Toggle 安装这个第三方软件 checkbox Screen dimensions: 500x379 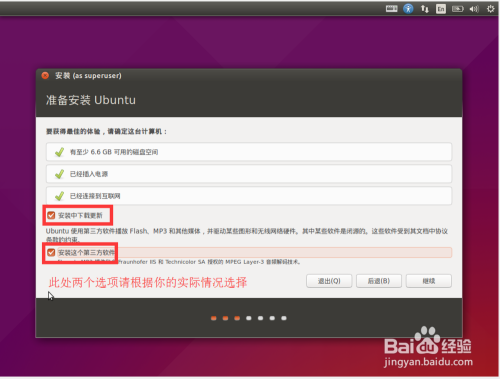click(51, 252)
